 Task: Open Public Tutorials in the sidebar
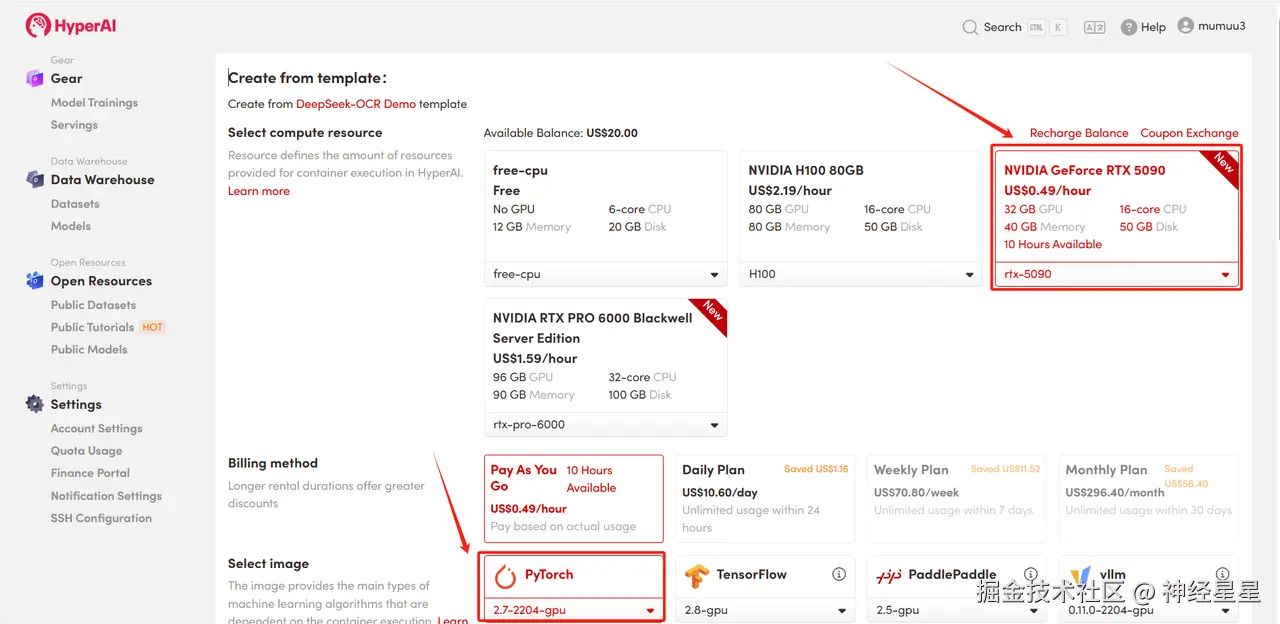92,327
